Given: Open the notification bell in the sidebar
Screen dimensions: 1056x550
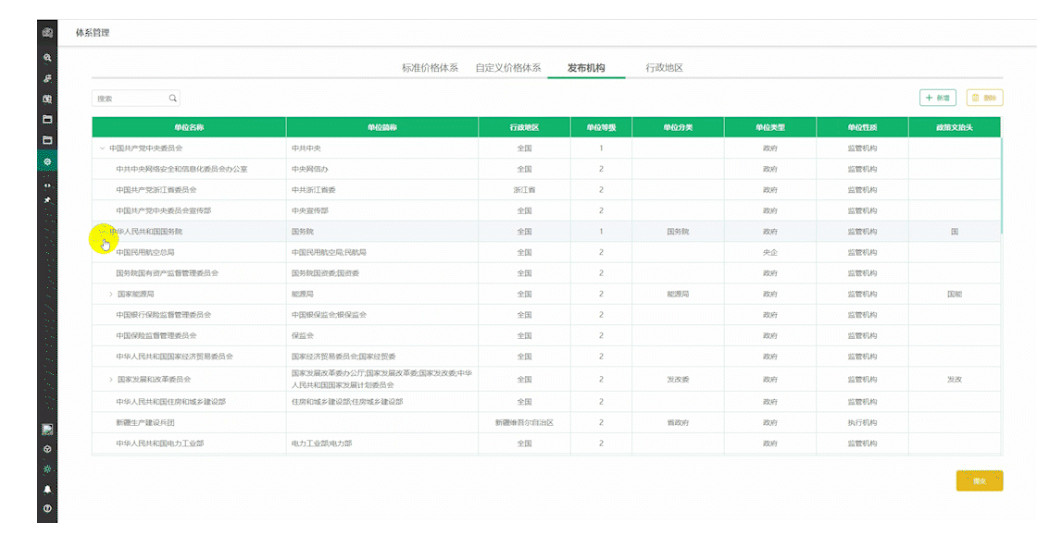Looking at the screenshot, I should (x=47, y=489).
